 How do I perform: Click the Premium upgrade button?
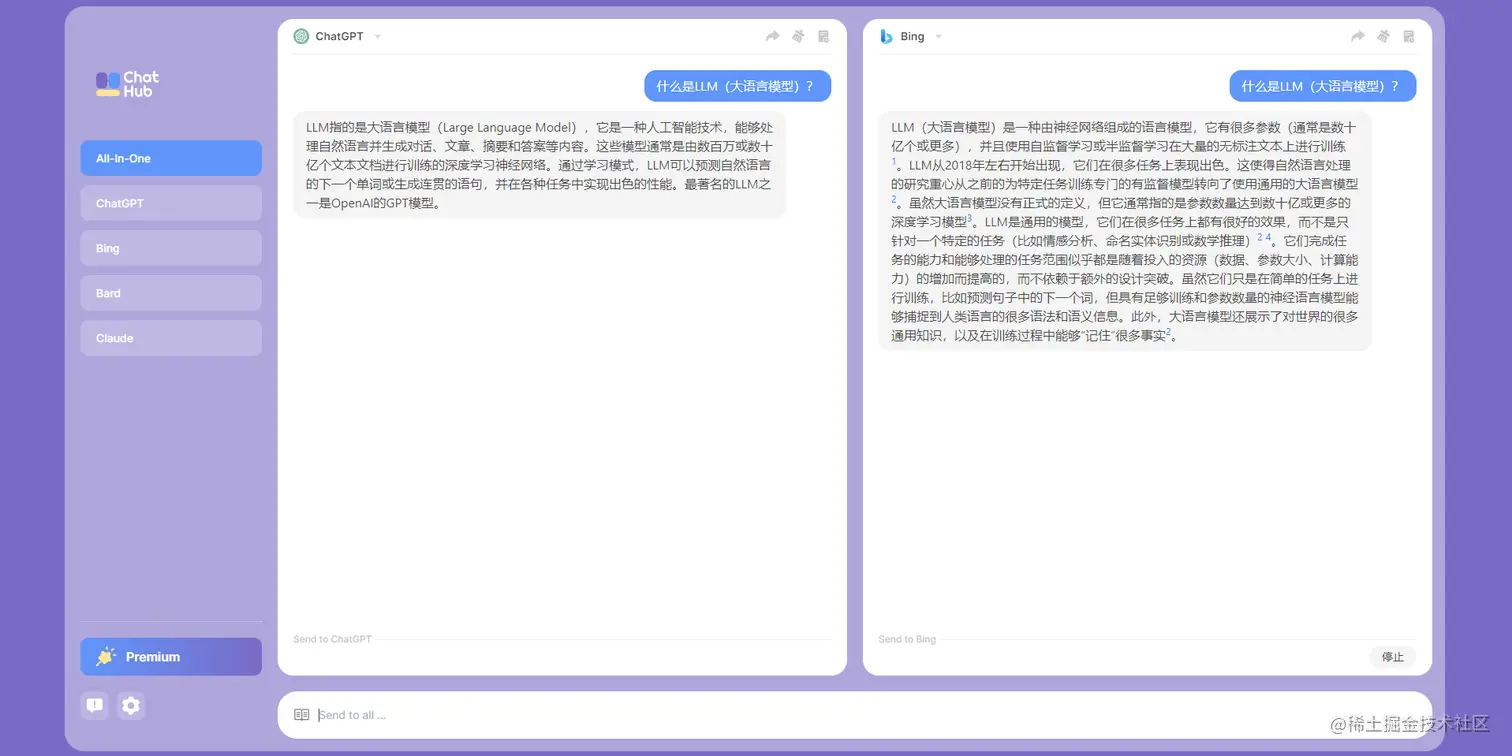tap(171, 657)
